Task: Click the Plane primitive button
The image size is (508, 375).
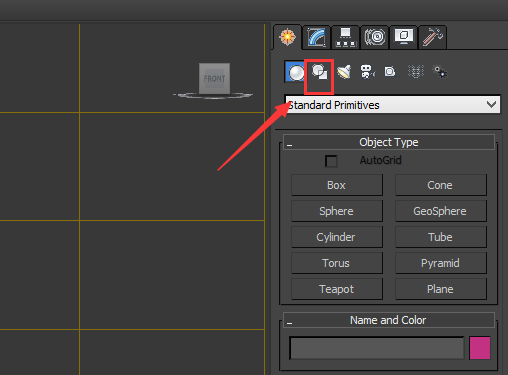Action: point(441,289)
